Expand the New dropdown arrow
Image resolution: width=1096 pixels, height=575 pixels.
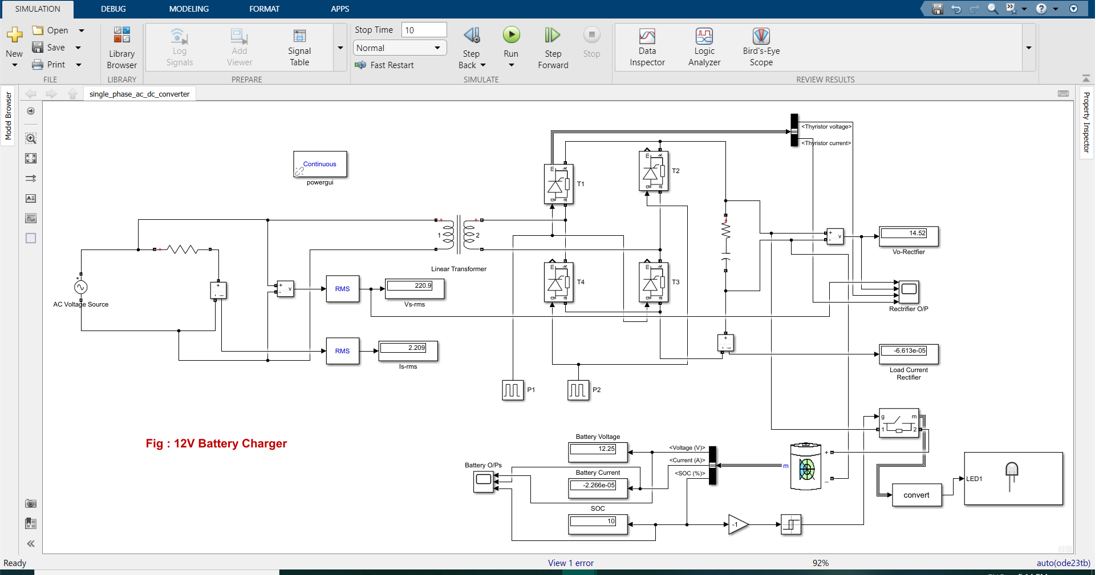14,65
